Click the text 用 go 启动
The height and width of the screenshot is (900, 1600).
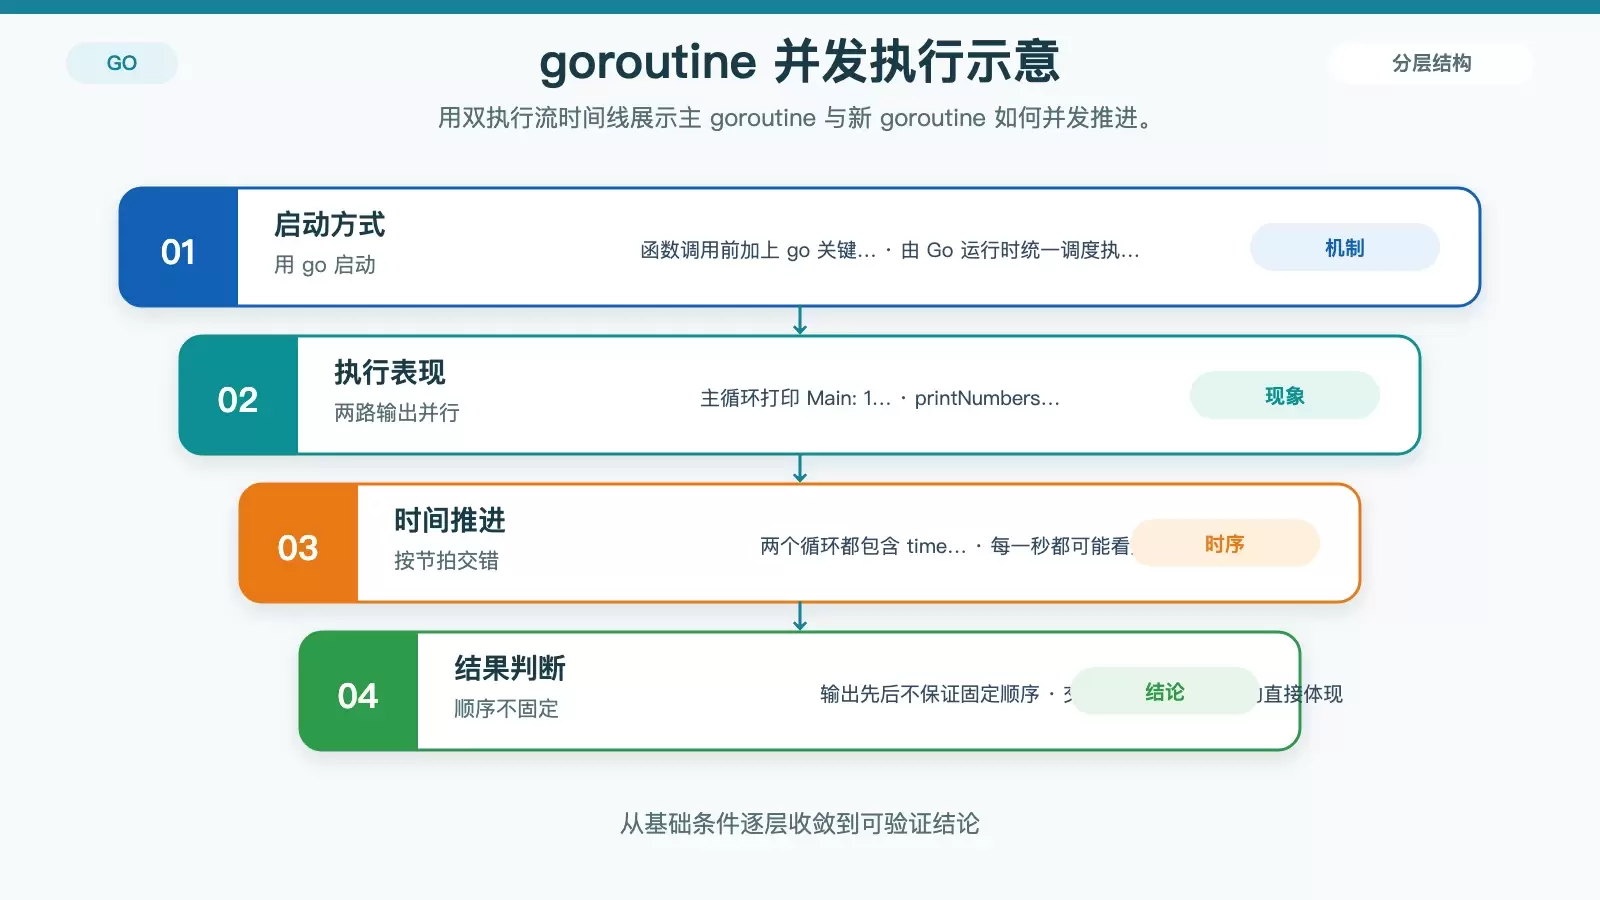click(x=325, y=265)
